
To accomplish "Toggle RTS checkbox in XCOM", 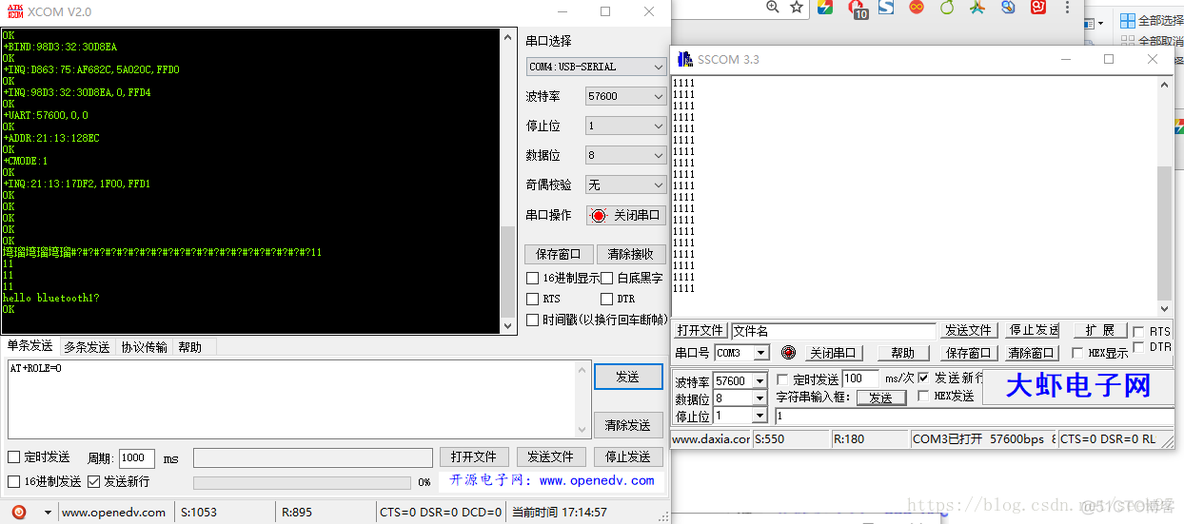I will (x=532, y=299).
